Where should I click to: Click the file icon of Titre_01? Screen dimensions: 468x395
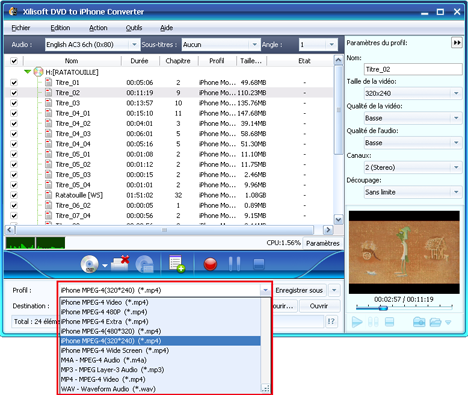(49, 82)
